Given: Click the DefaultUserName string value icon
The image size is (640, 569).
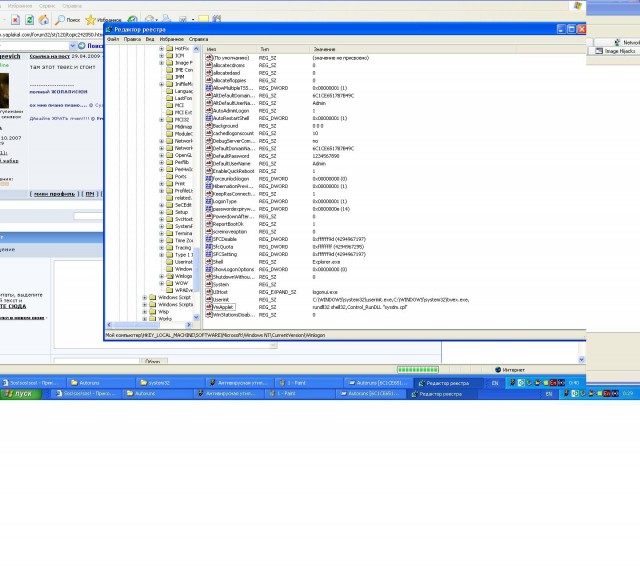Looking at the screenshot, I should (209, 163).
